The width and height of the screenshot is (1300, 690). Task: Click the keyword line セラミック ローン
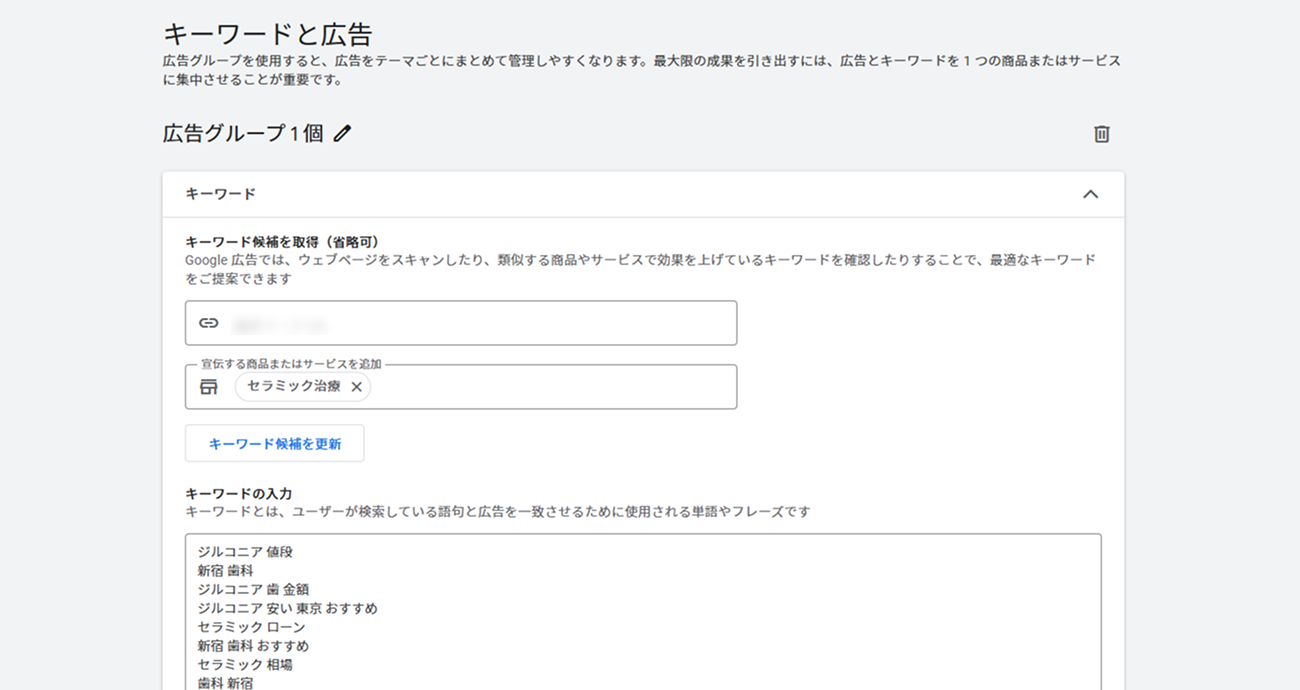point(252,627)
